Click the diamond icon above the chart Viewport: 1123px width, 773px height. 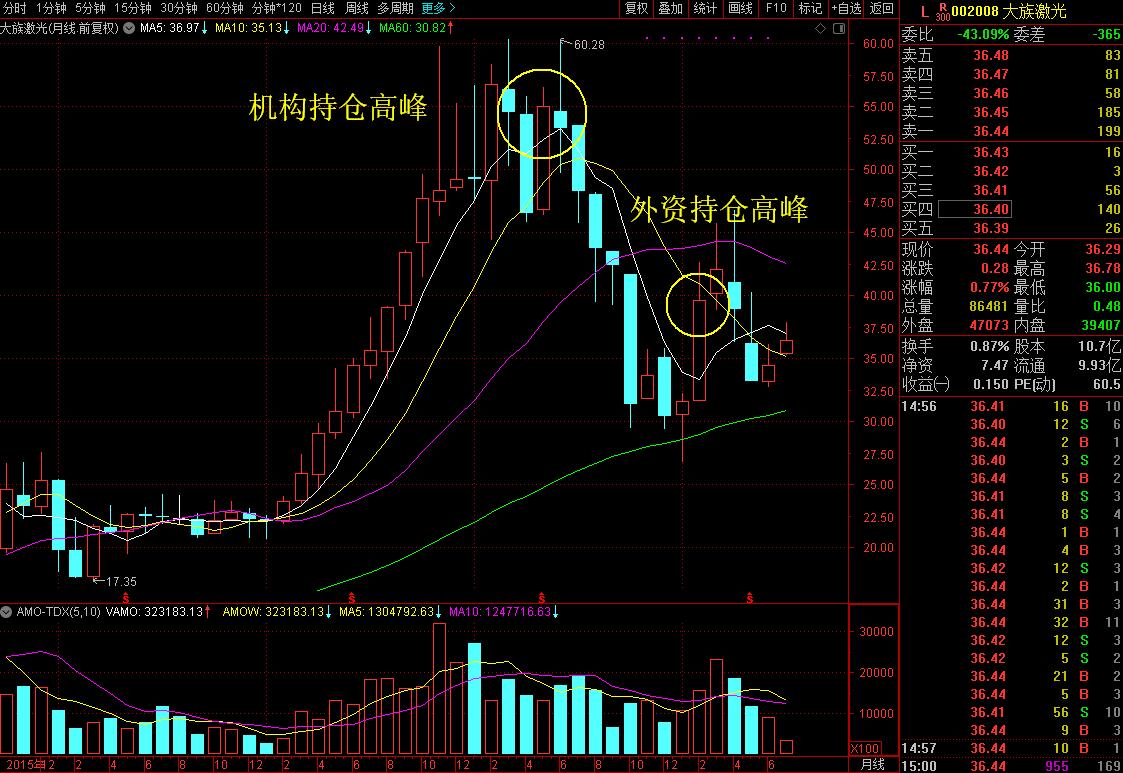pos(821,29)
